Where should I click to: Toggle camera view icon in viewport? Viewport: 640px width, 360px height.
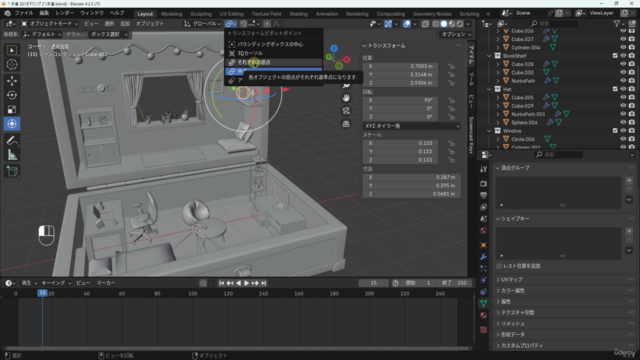(x=346, y=111)
